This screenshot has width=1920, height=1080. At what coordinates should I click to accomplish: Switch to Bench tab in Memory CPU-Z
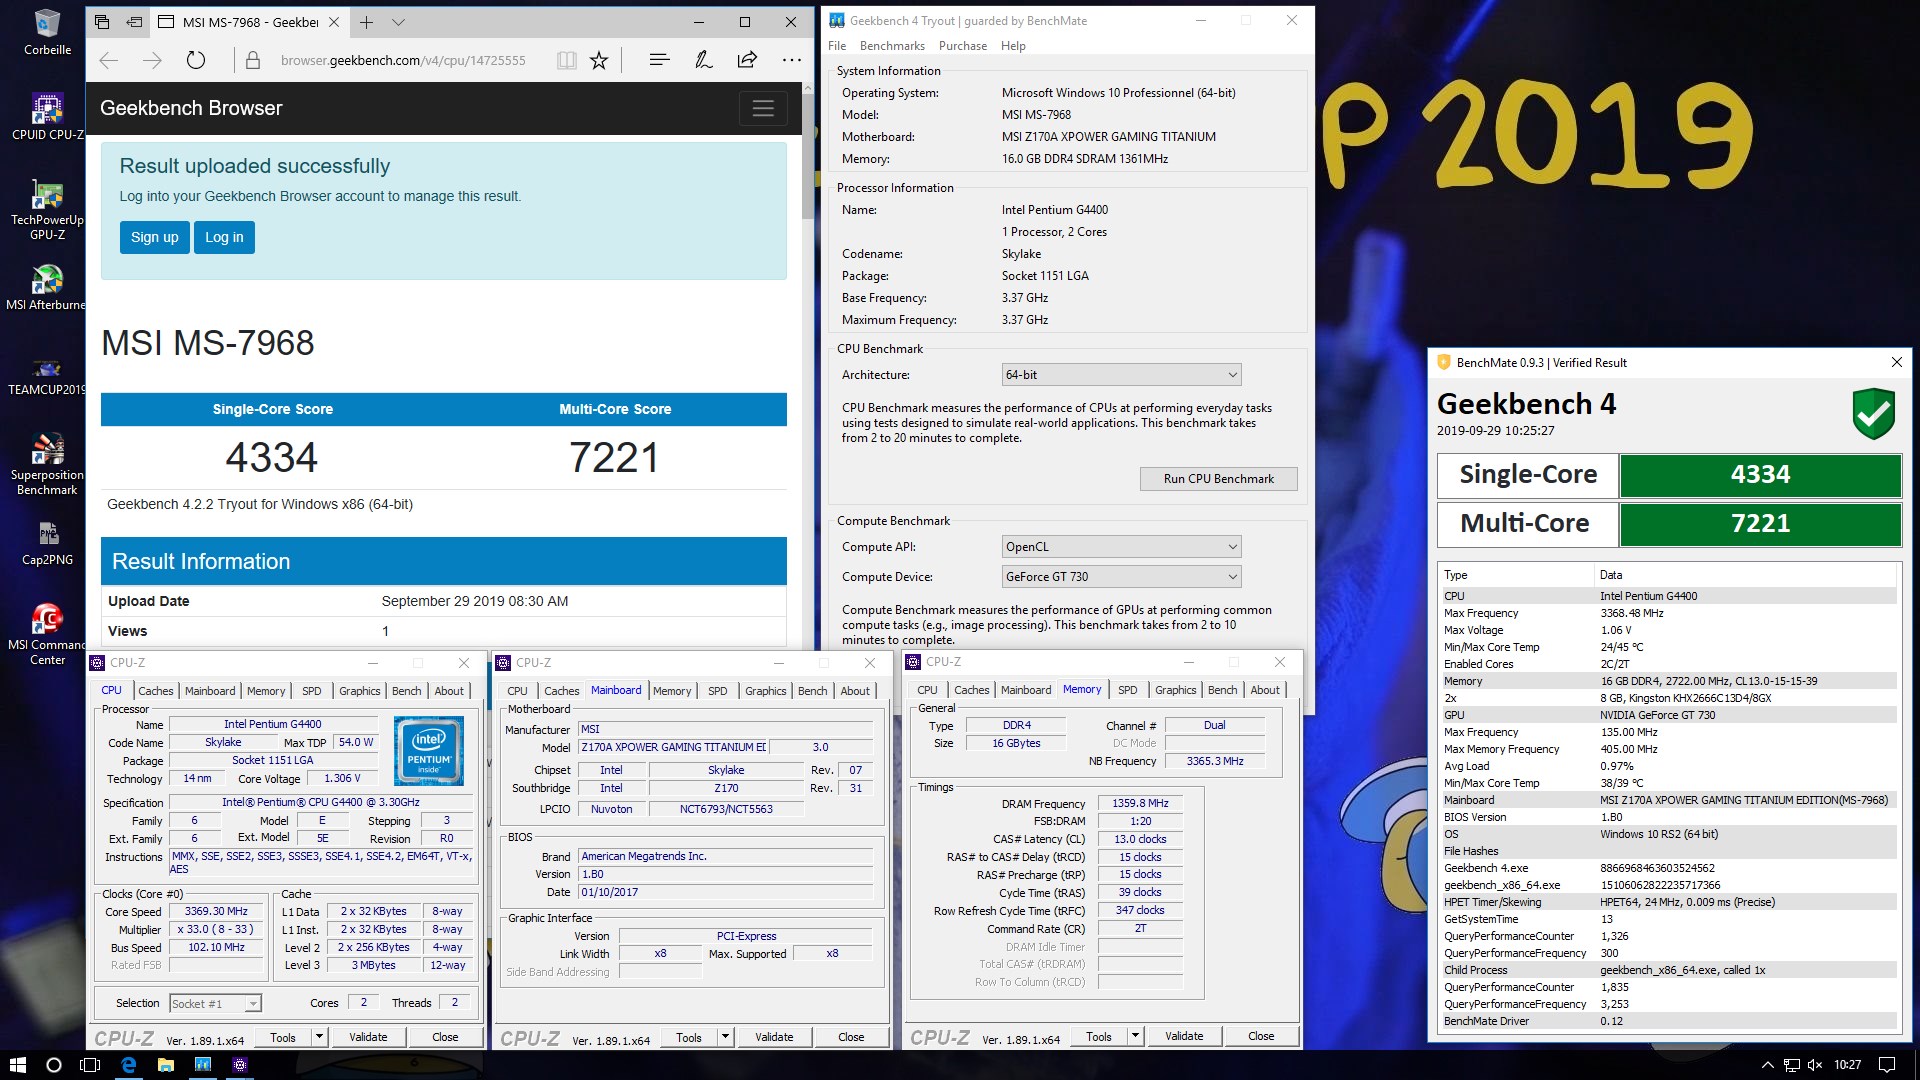pos(1222,690)
